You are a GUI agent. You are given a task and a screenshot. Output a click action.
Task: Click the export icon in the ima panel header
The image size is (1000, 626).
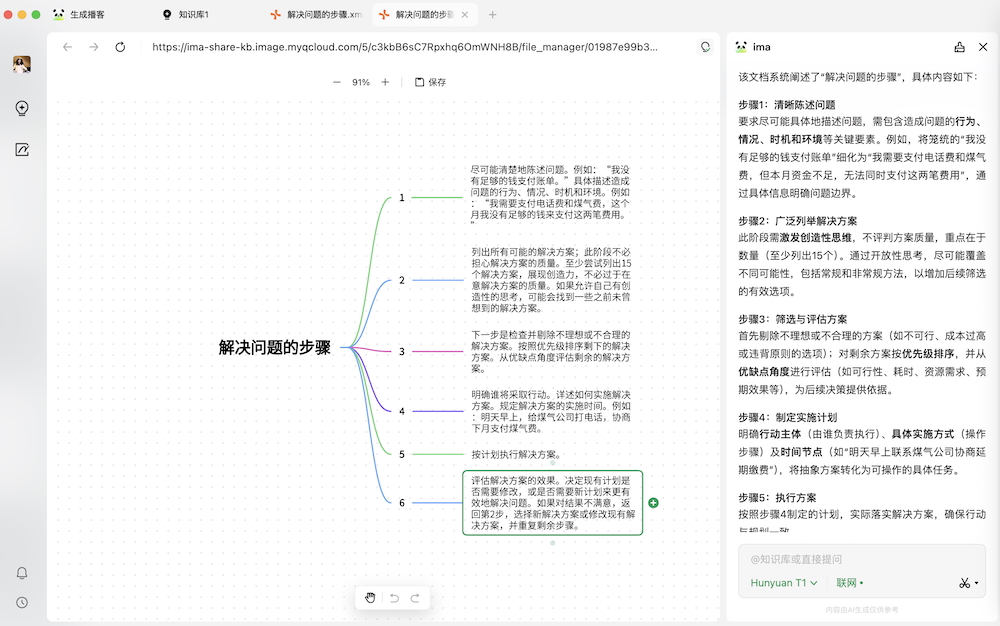[x=959, y=46]
